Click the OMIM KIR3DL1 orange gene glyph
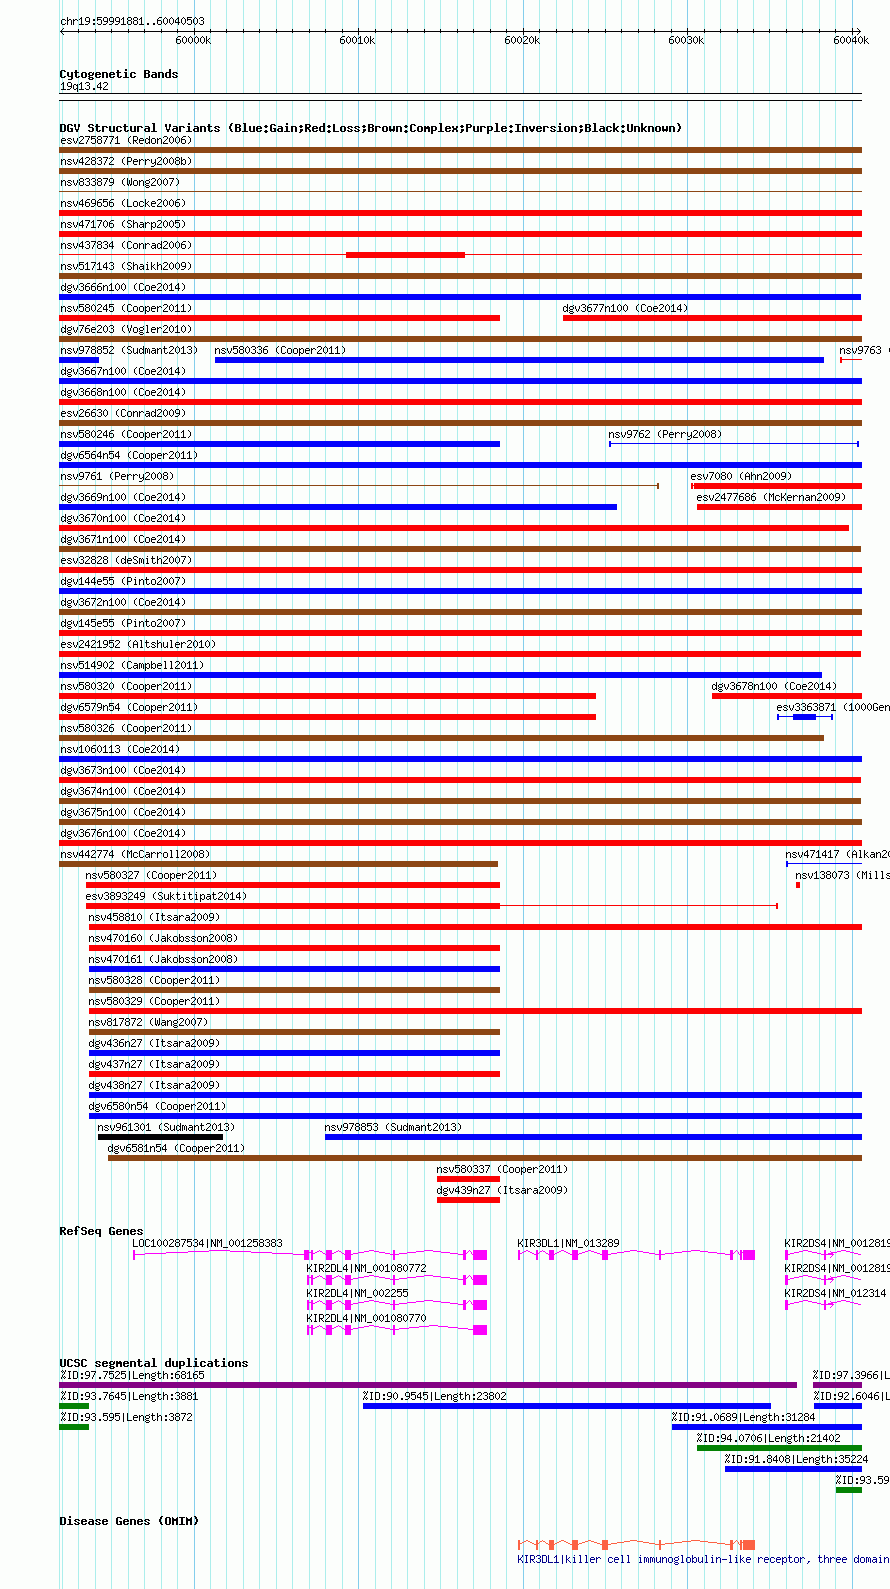 pos(636,1545)
